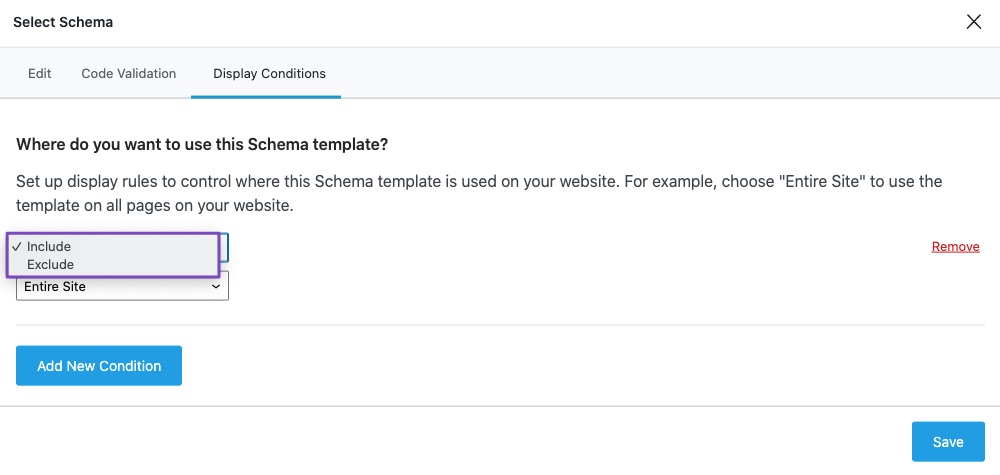Open the Entire Site dropdown
Screen dimensions: 1000x475
pos(122,287)
